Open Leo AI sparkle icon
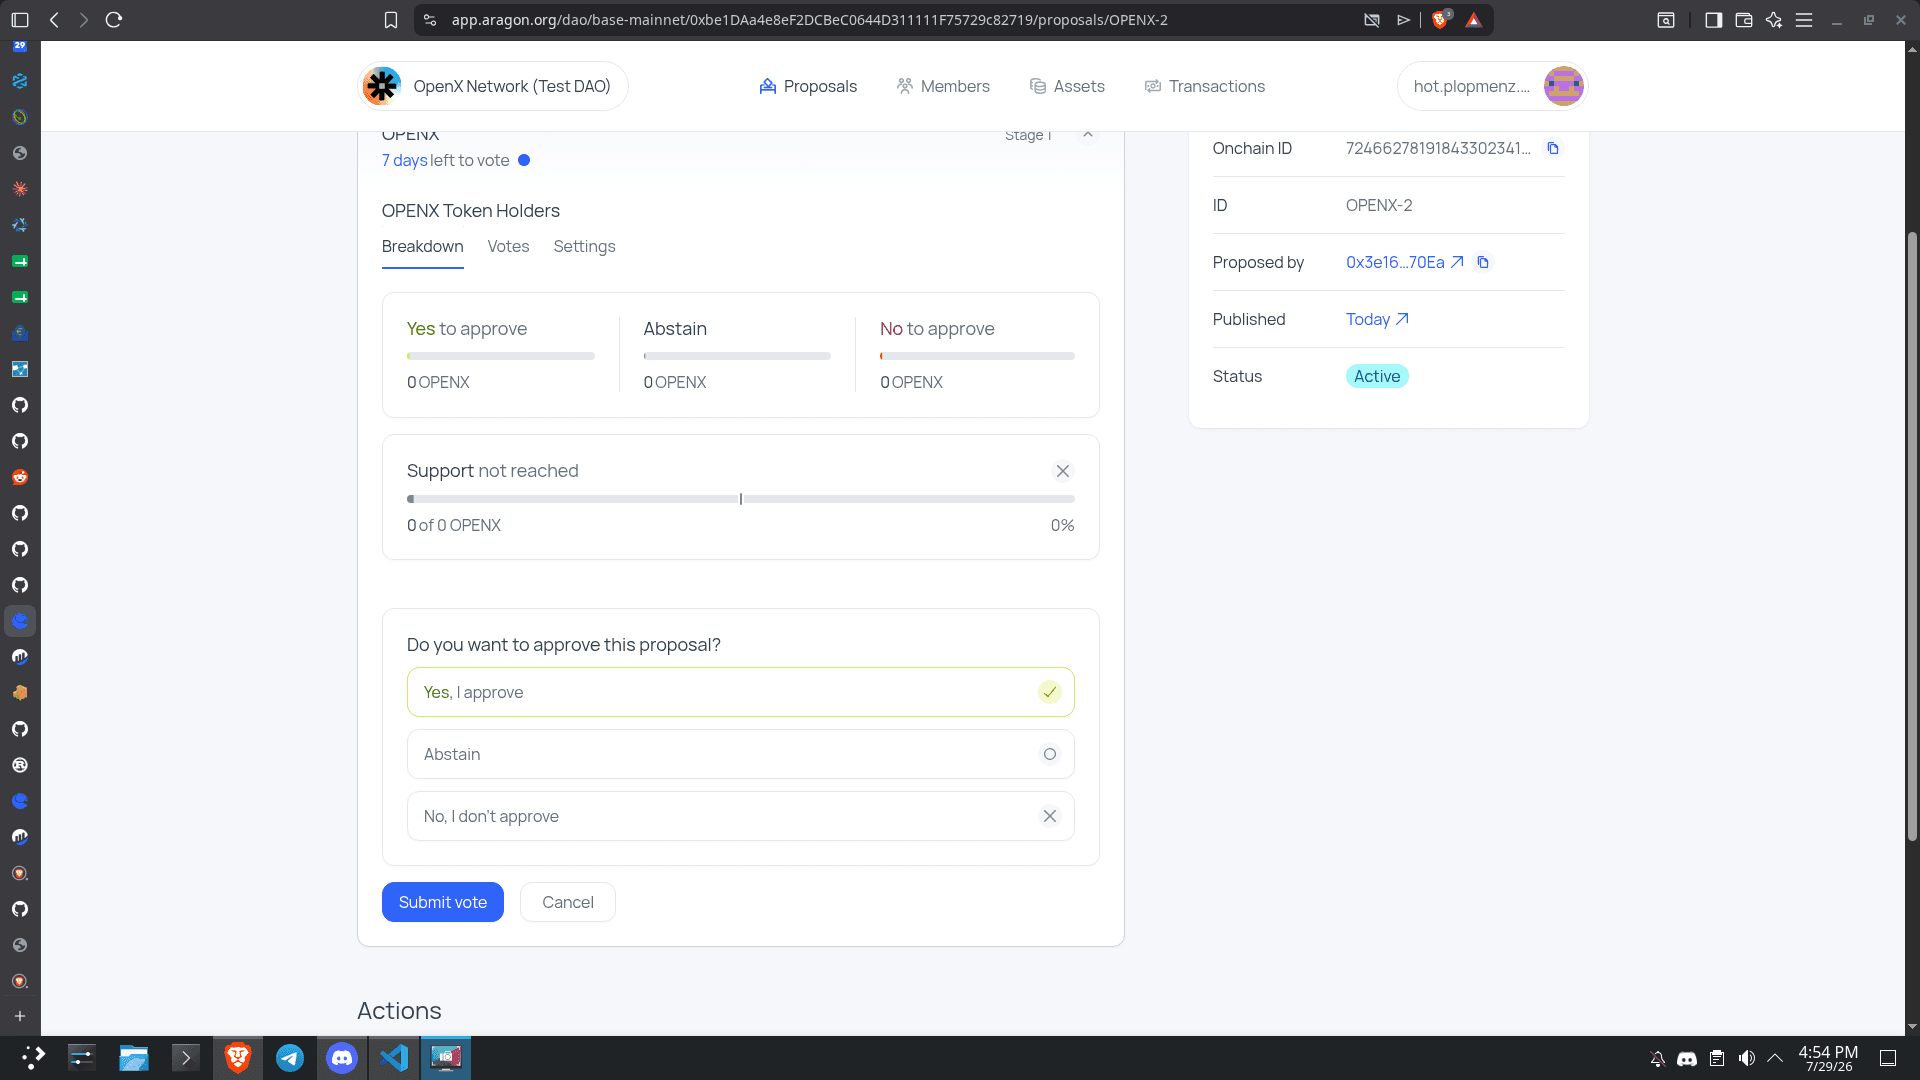Viewport: 1920px width, 1080px height. pyautogui.click(x=1774, y=20)
